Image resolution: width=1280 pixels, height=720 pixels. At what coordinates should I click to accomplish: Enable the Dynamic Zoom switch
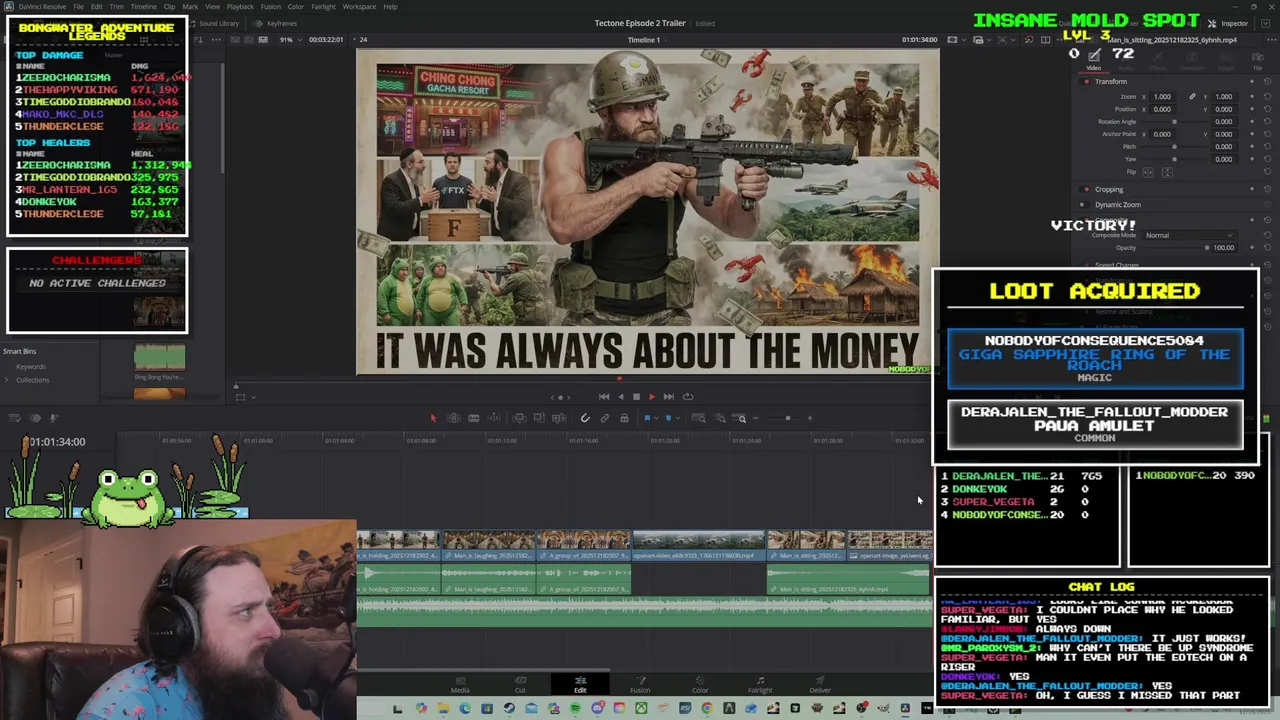click(x=1084, y=205)
